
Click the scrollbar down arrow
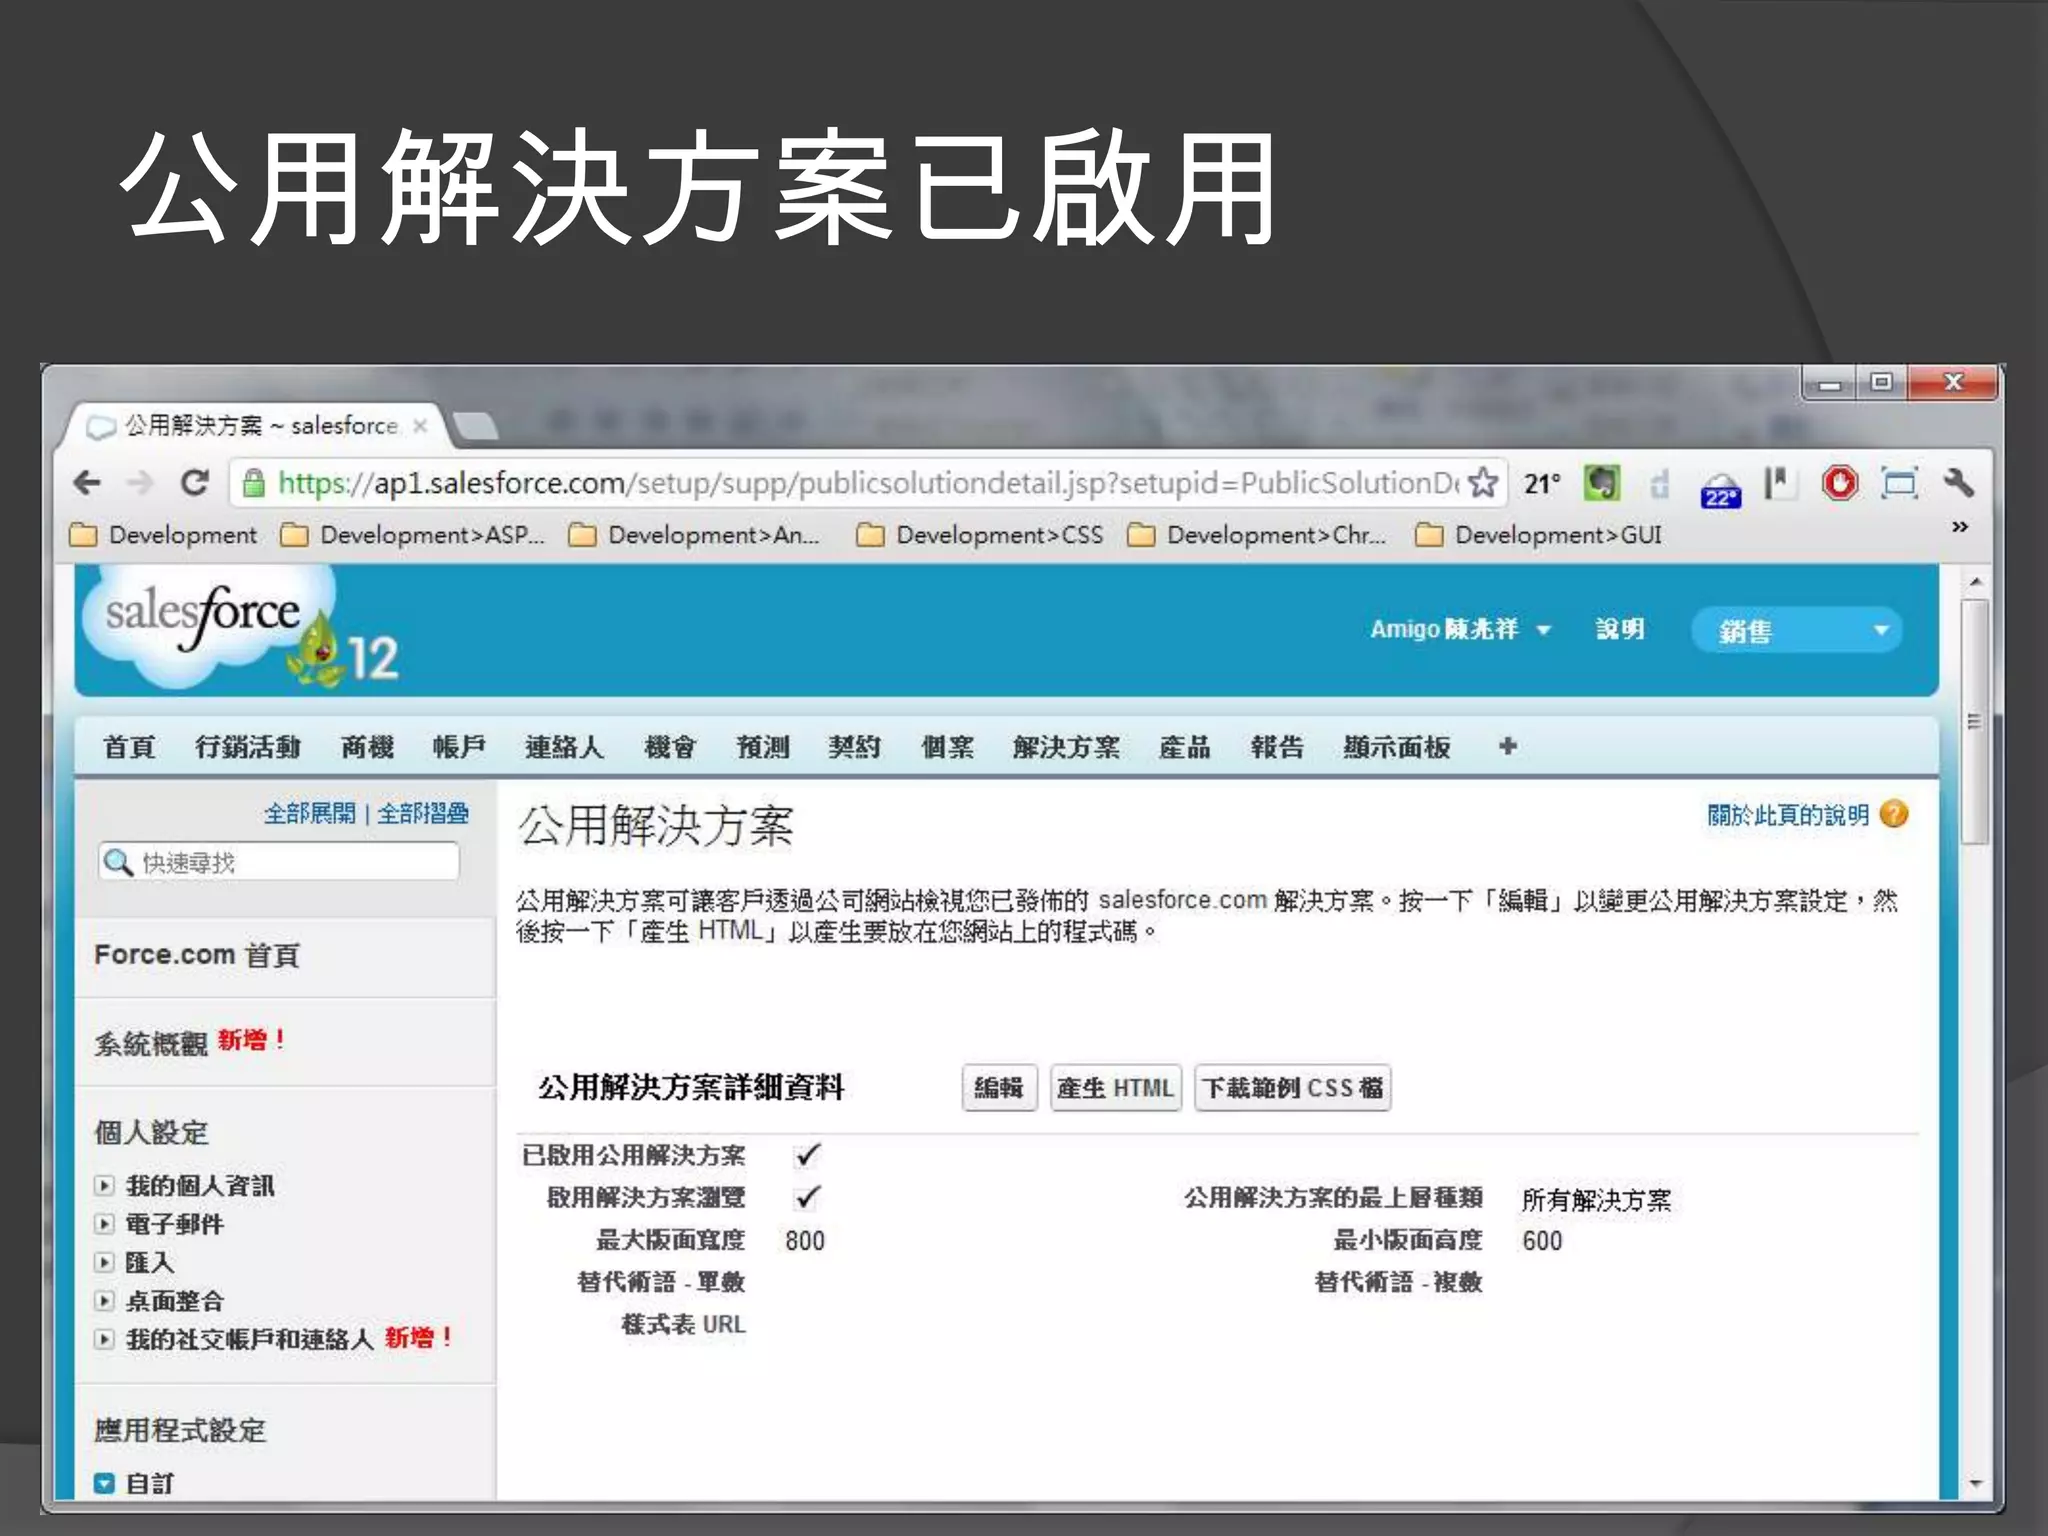pos(1975,1484)
